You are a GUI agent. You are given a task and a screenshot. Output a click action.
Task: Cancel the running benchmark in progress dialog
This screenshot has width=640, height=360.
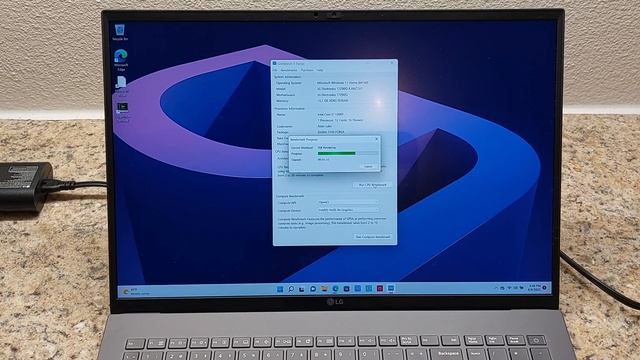(x=368, y=167)
